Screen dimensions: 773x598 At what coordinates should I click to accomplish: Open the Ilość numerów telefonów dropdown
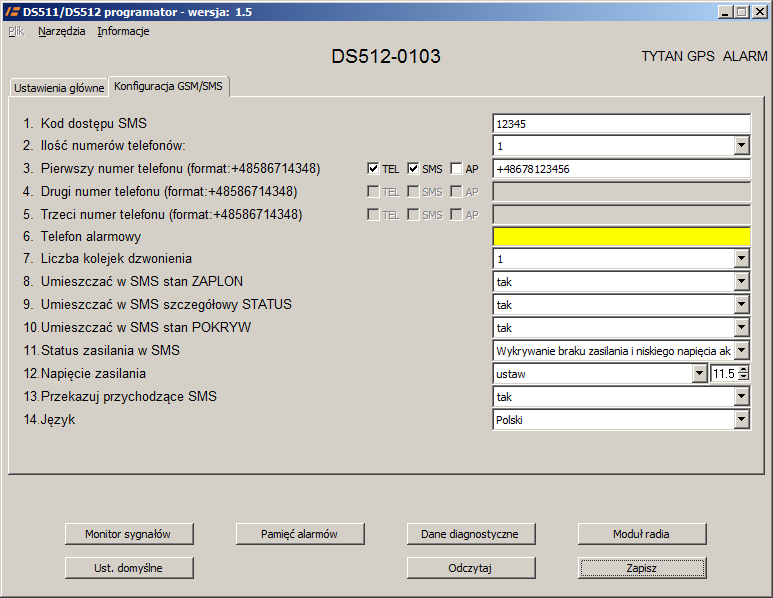[x=741, y=146]
